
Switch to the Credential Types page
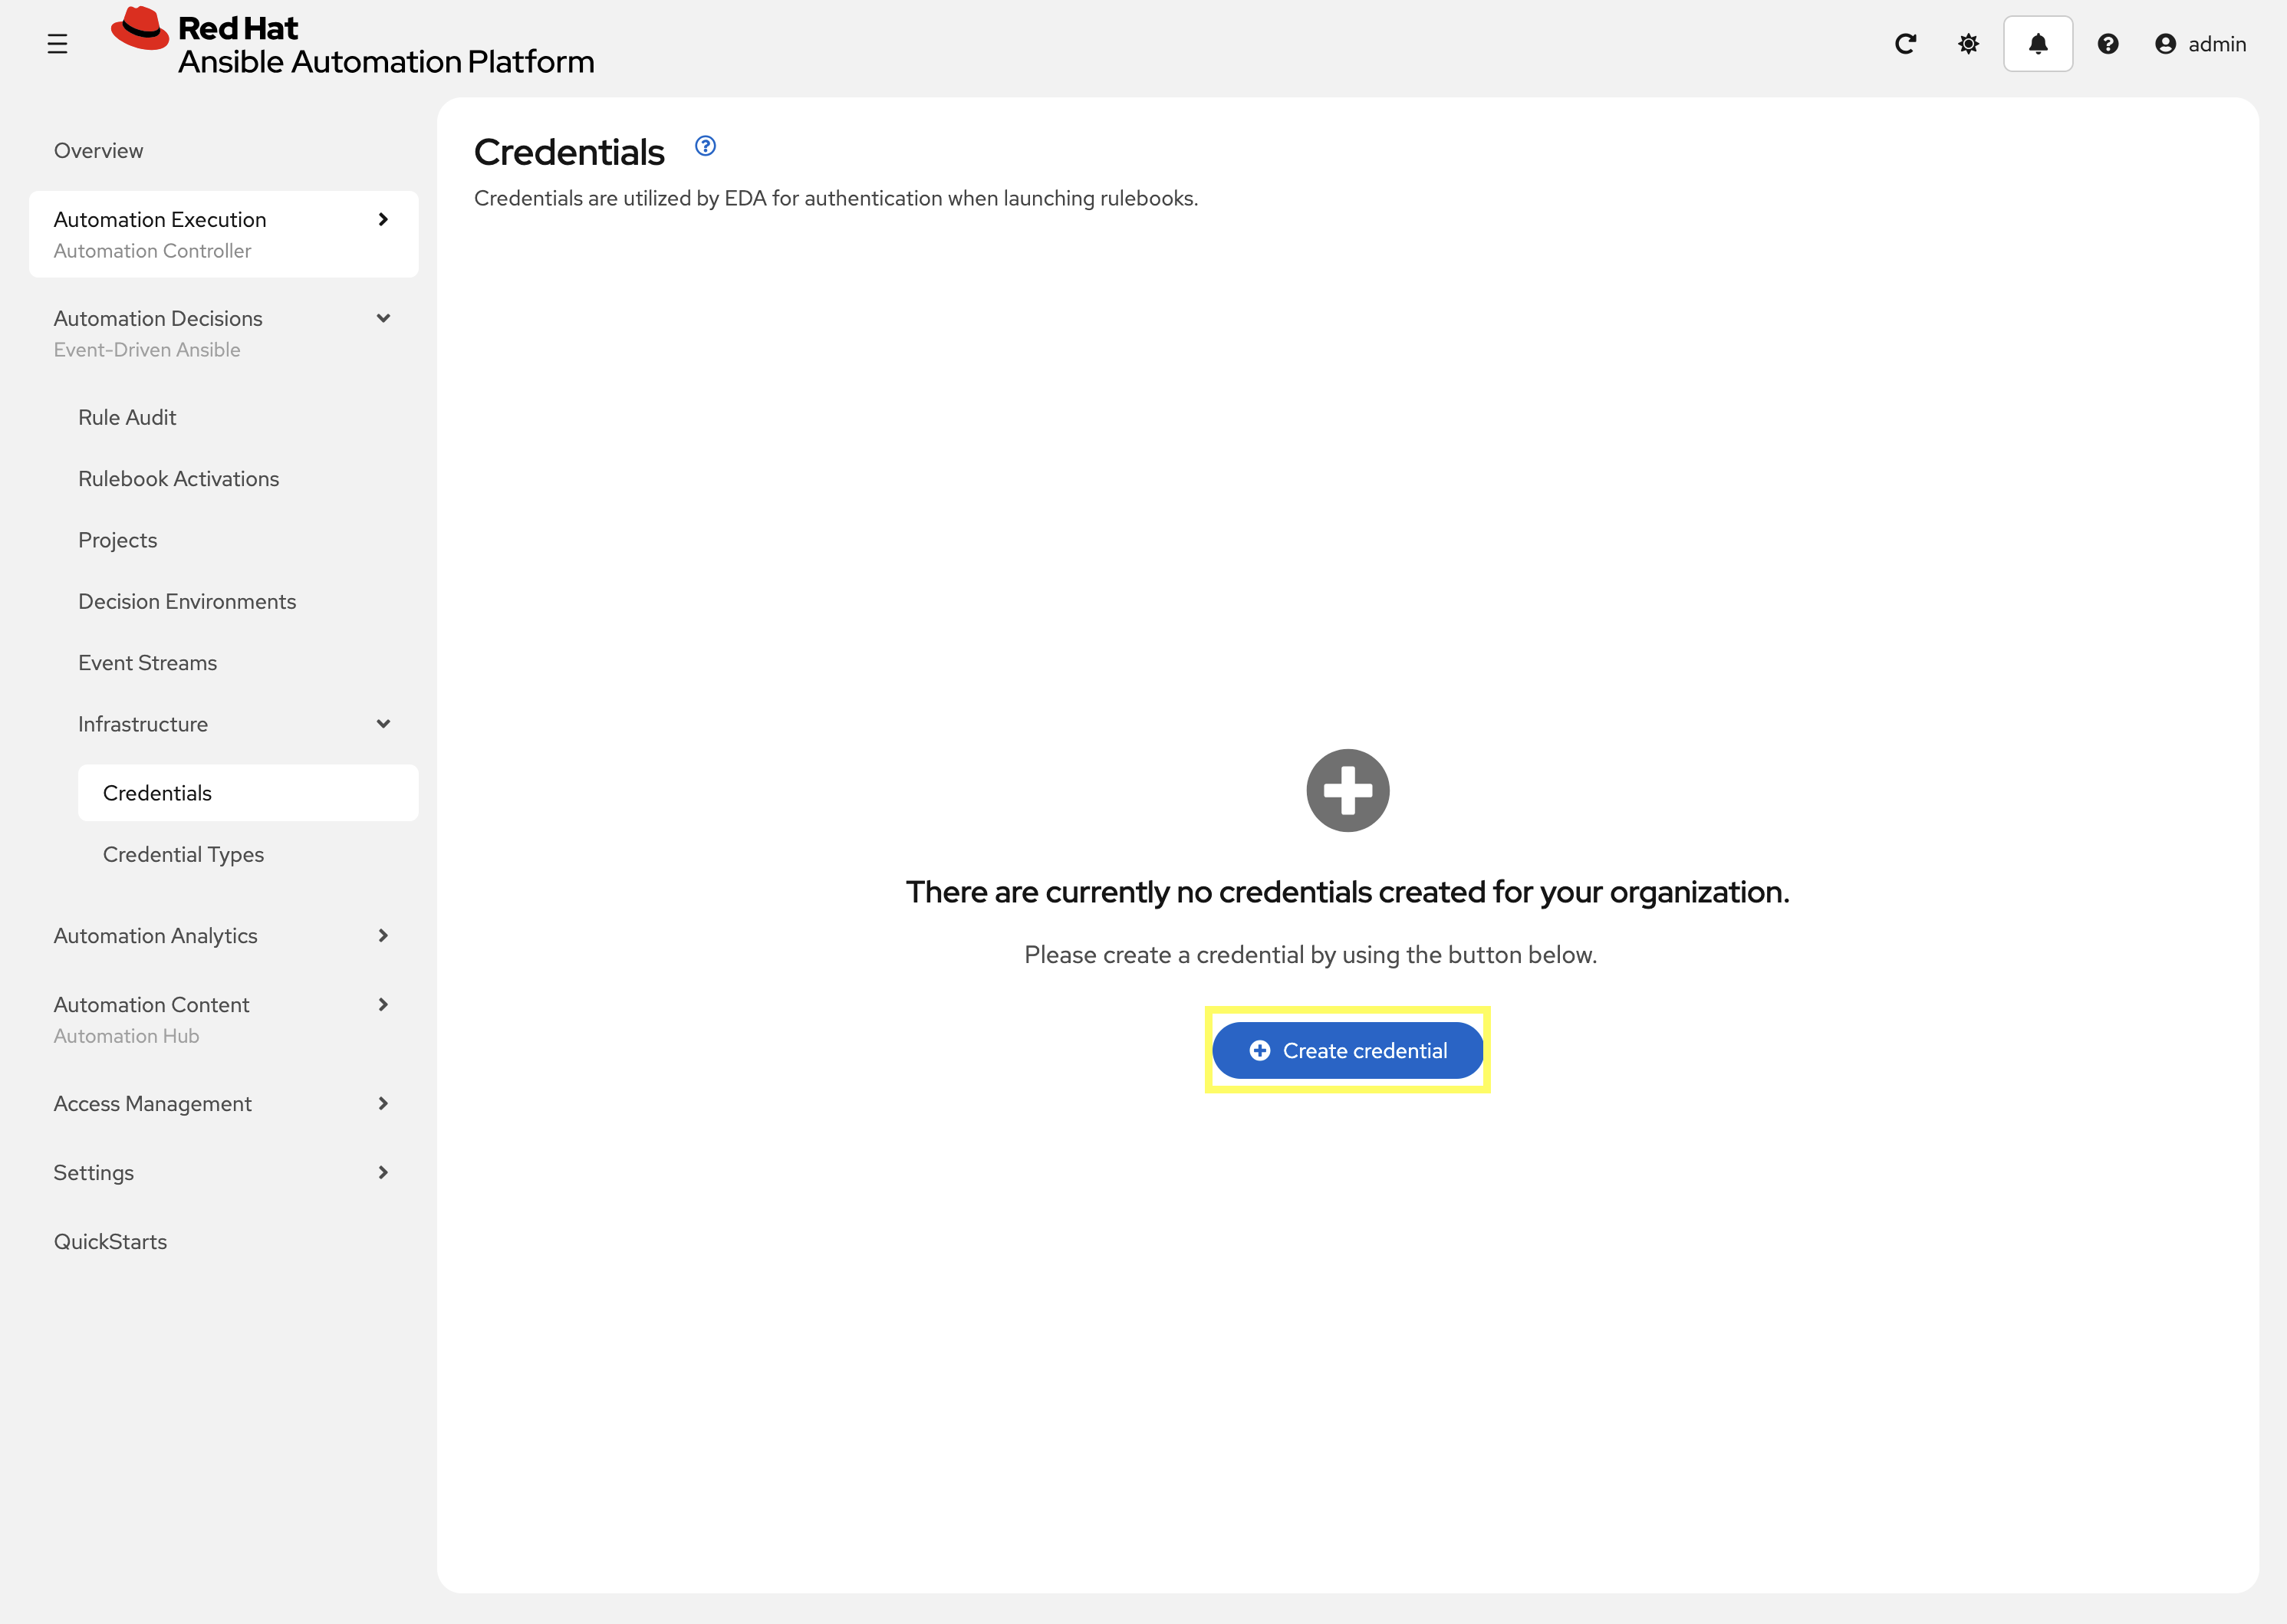pyautogui.click(x=183, y=854)
